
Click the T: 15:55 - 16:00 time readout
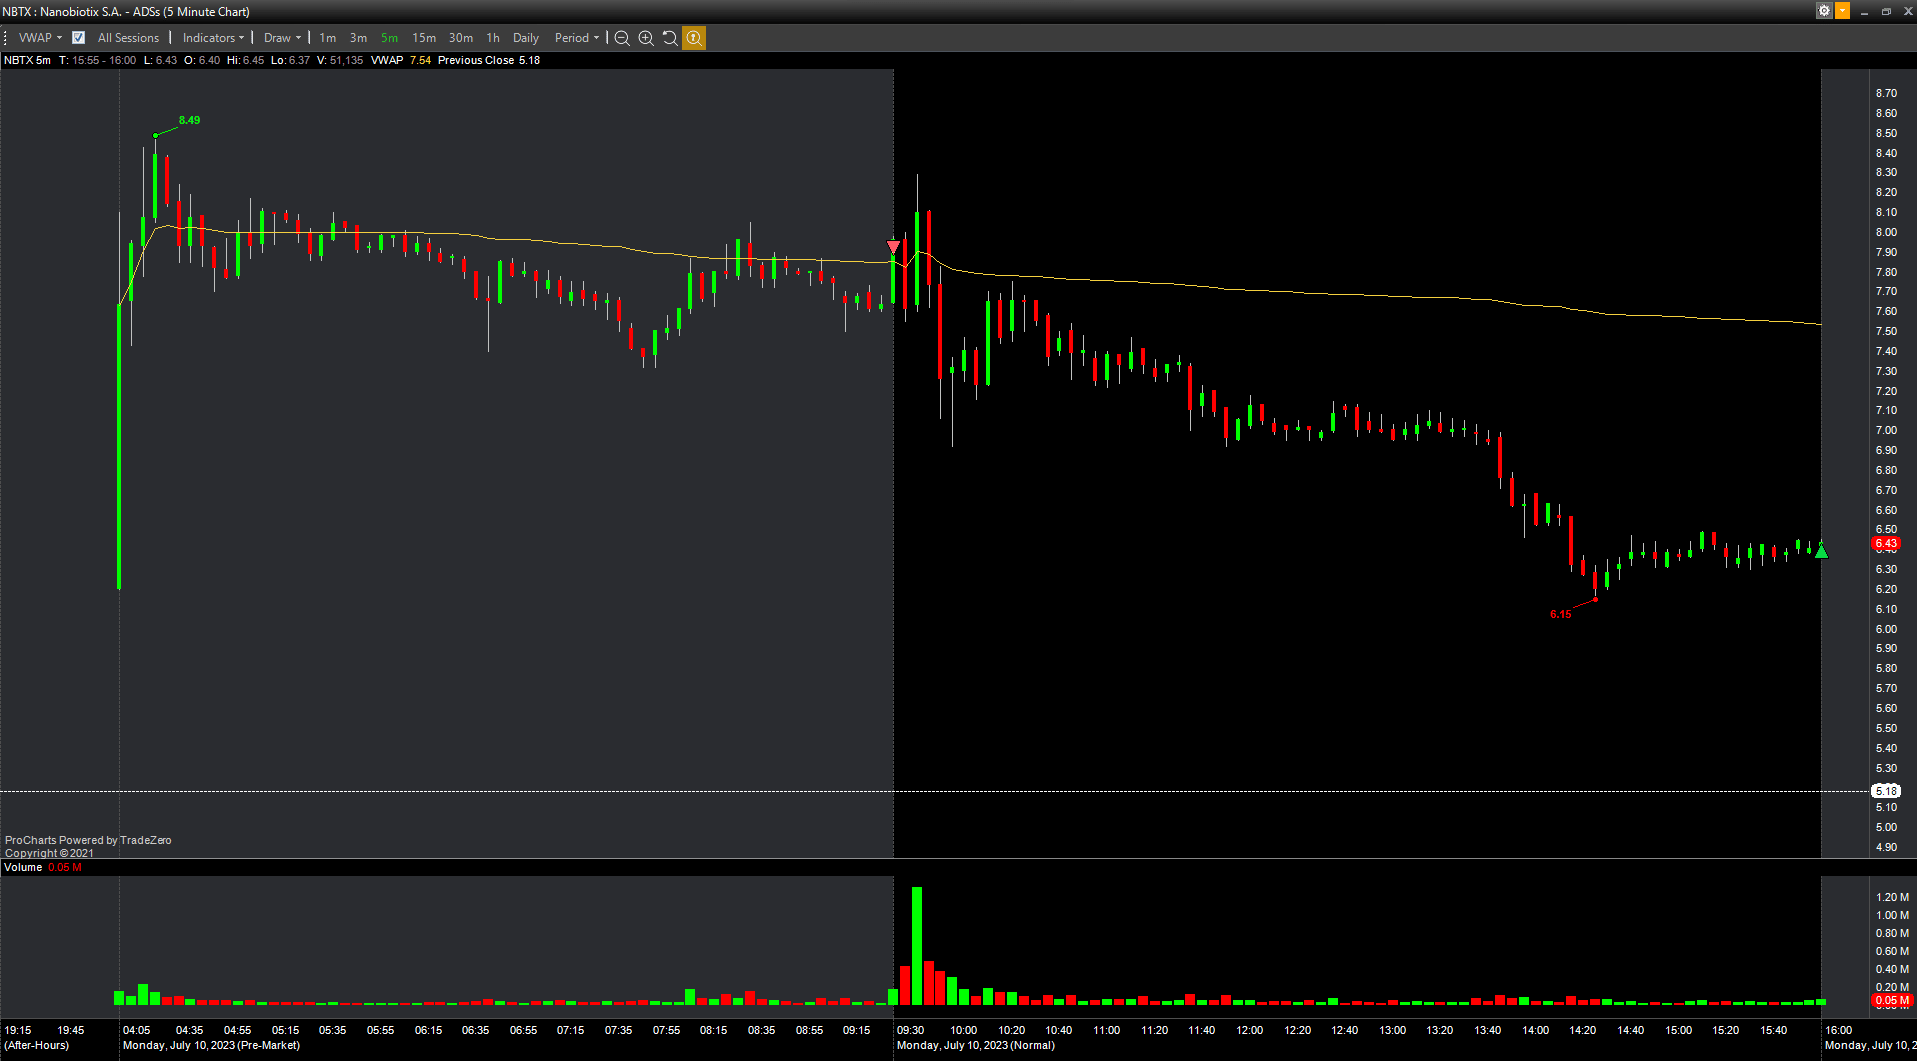point(97,60)
